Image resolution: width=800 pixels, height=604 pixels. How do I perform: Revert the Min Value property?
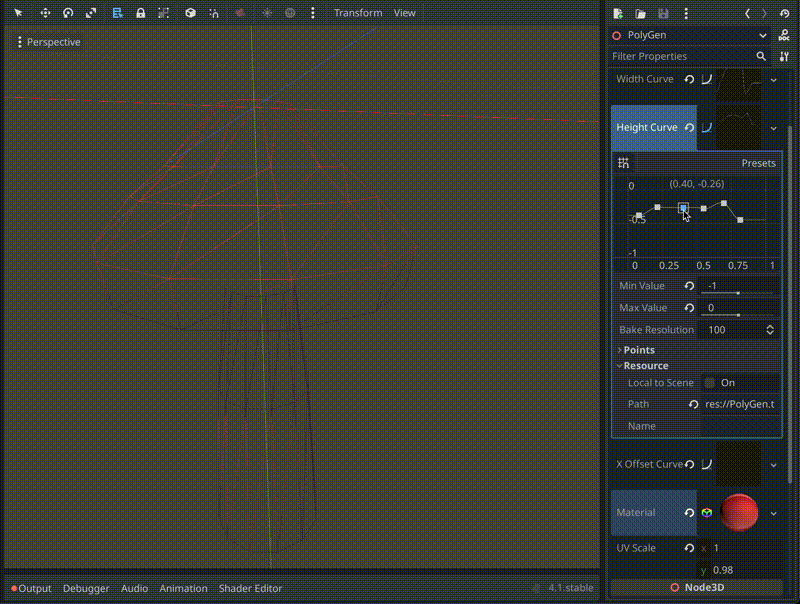pos(689,286)
